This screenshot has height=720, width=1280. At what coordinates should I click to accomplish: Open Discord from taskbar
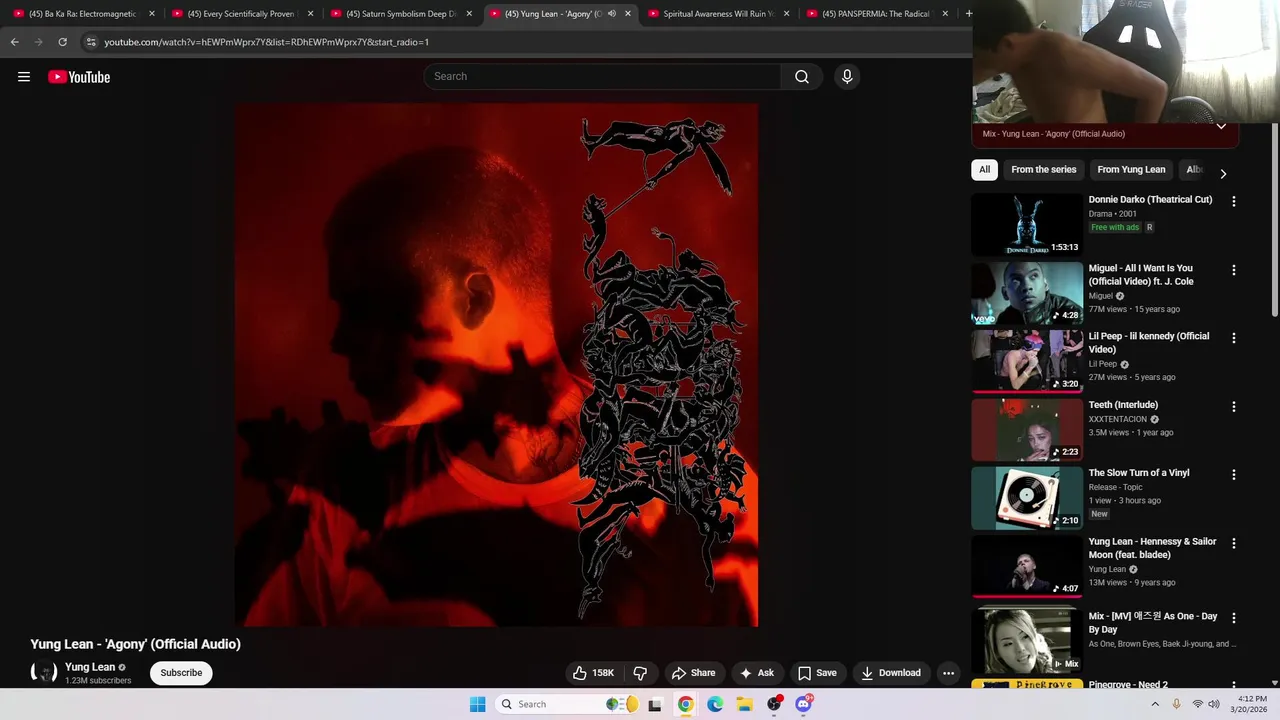tap(803, 704)
